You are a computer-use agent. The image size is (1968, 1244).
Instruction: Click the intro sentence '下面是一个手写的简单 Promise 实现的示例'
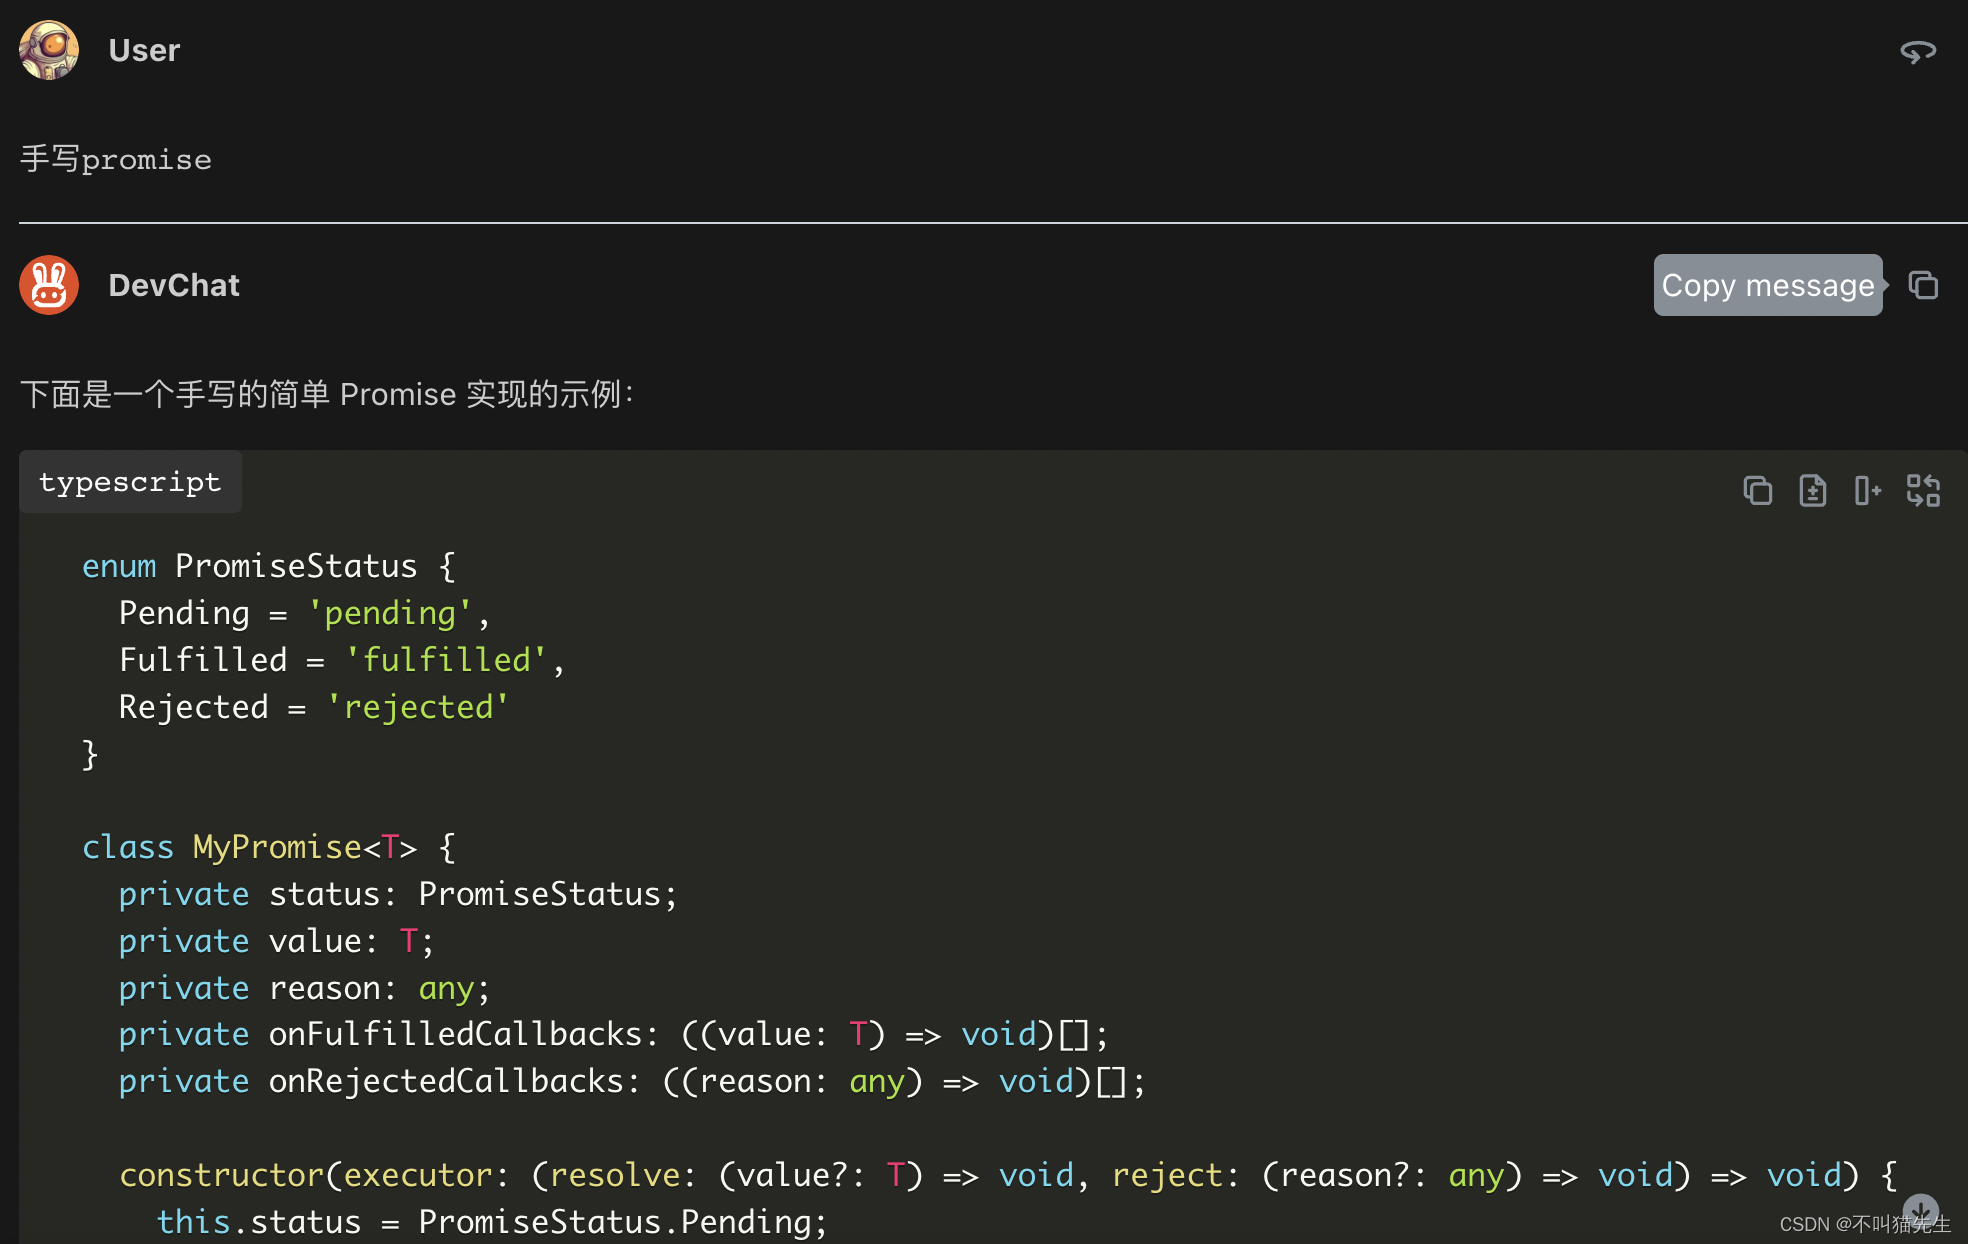click(x=326, y=394)
